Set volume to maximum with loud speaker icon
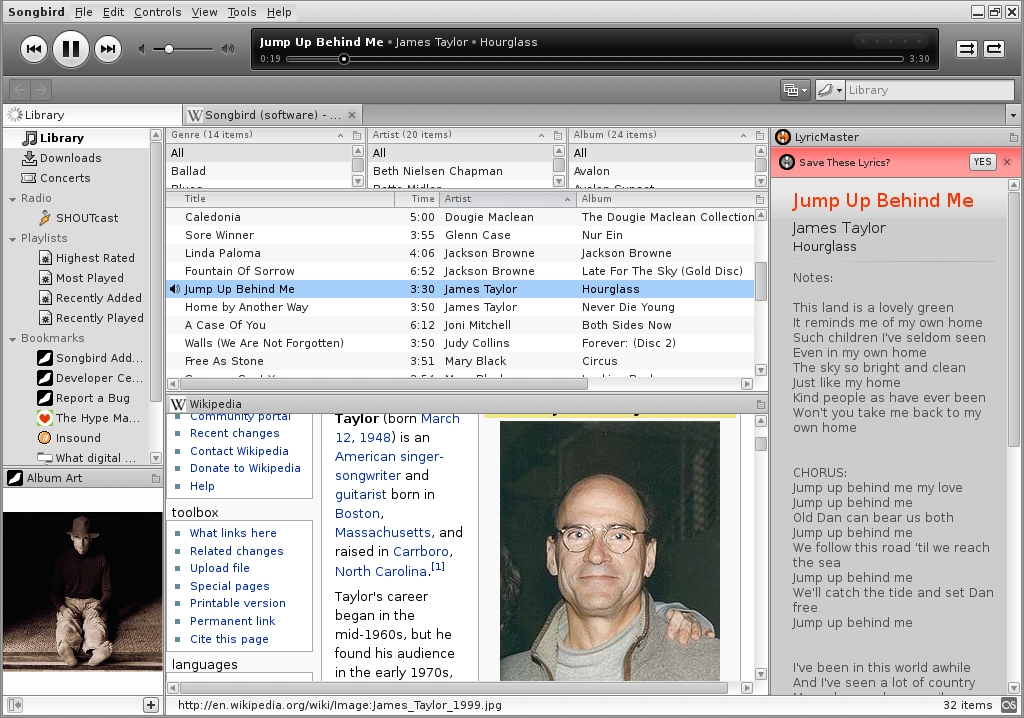 pos(228,49)
